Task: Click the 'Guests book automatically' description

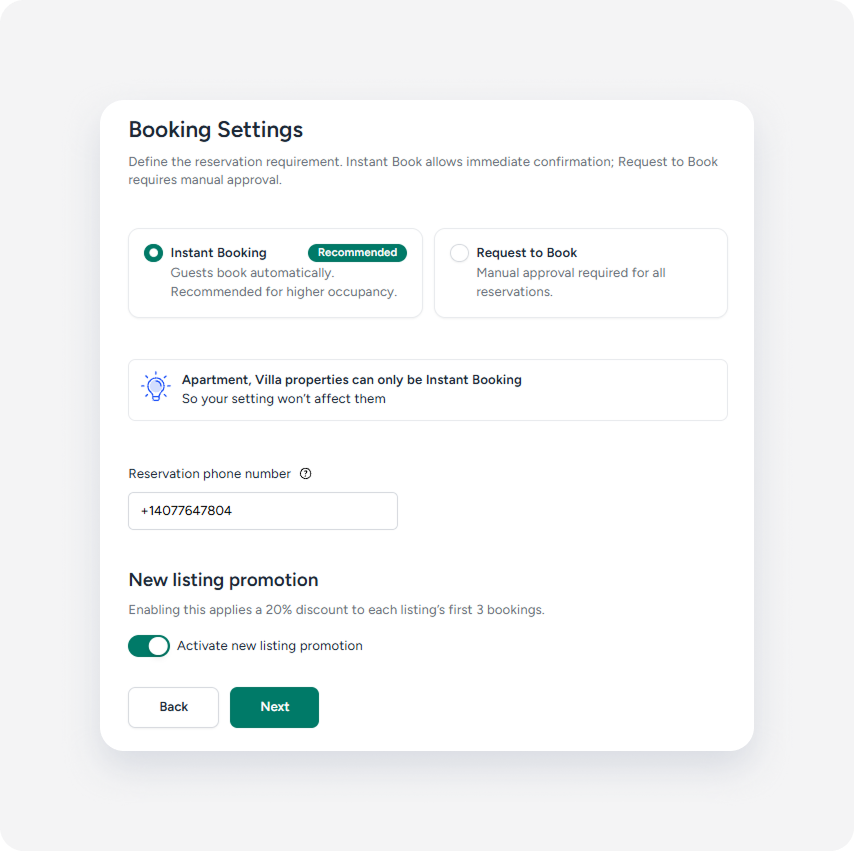Action: tap(284, 282)
